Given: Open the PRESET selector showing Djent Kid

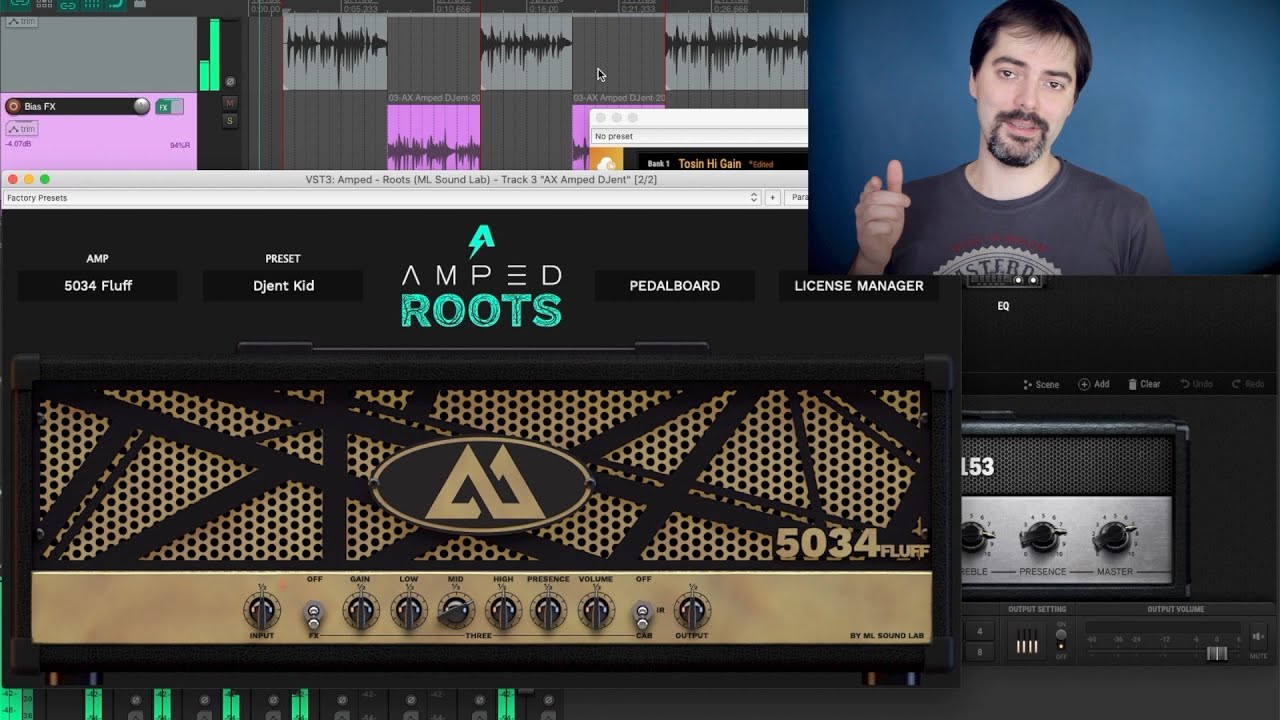Looking at the screenshot, I should pos(283,286).
